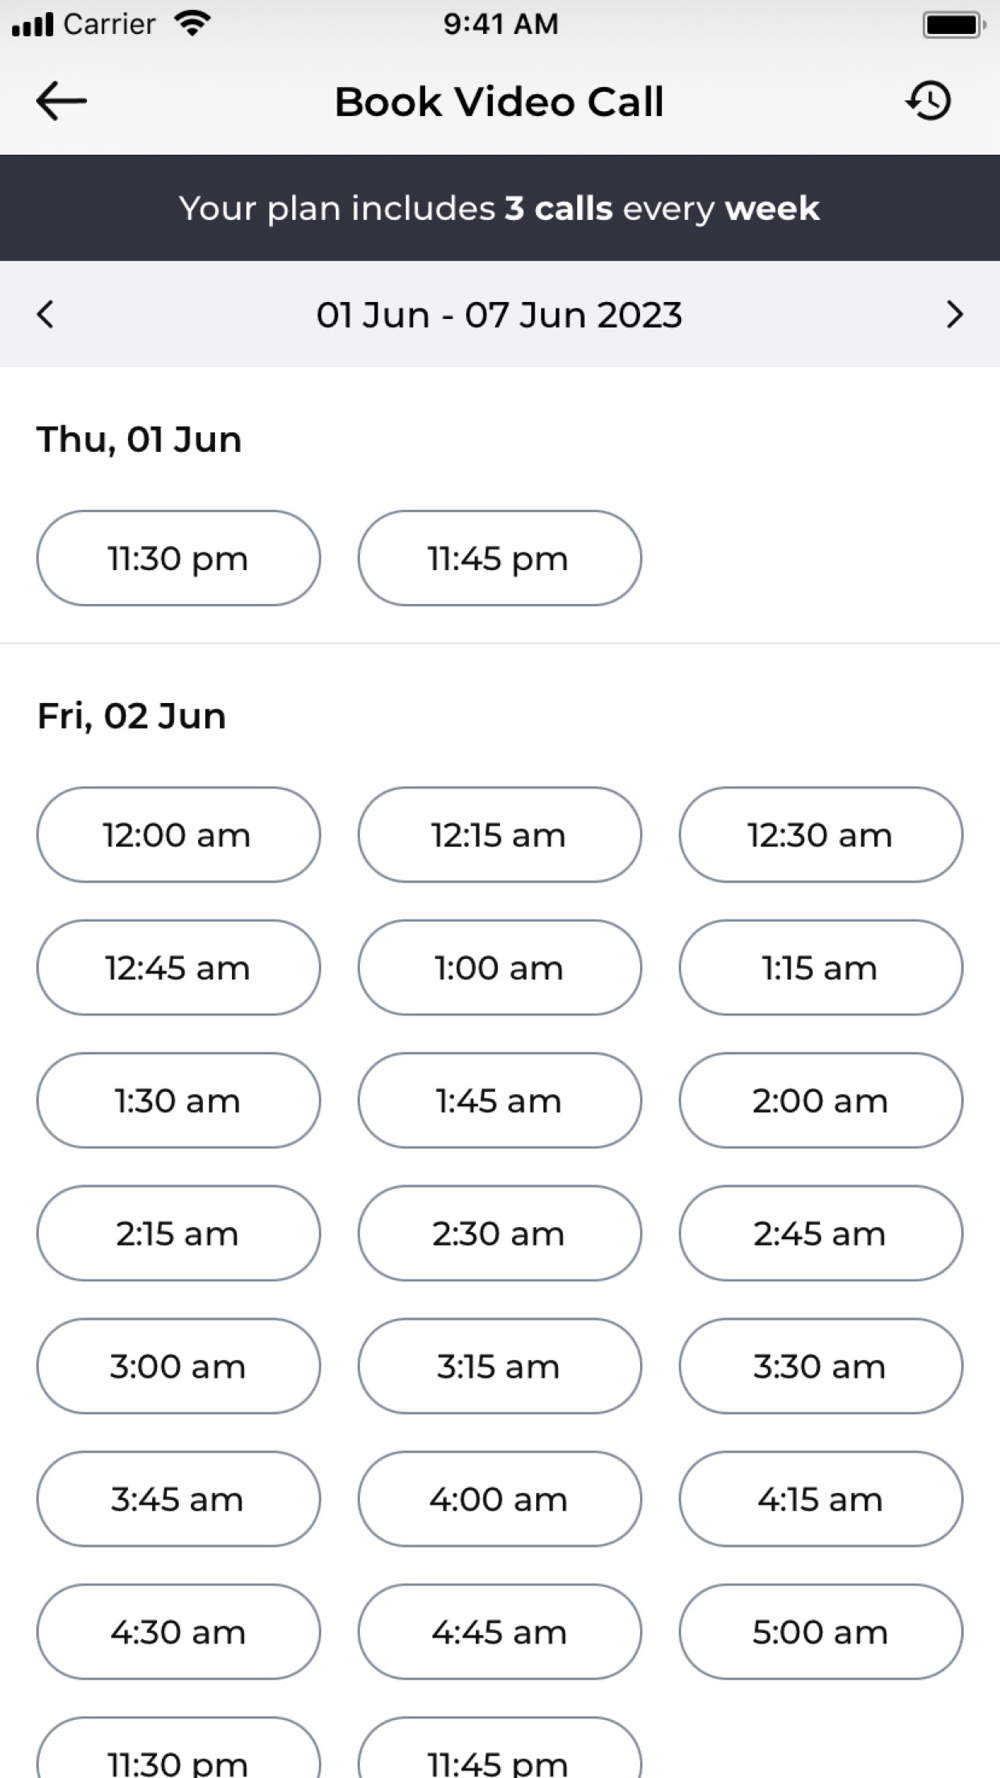
Task: Go to previous week chevron
Action: pos(45,314)
